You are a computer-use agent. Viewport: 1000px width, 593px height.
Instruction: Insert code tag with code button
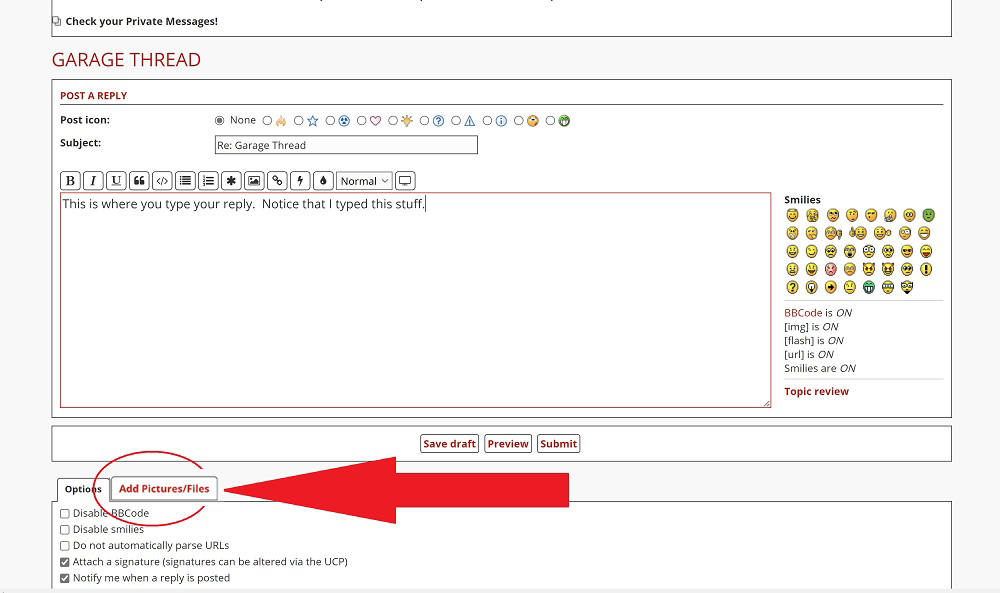pos(162,181)
